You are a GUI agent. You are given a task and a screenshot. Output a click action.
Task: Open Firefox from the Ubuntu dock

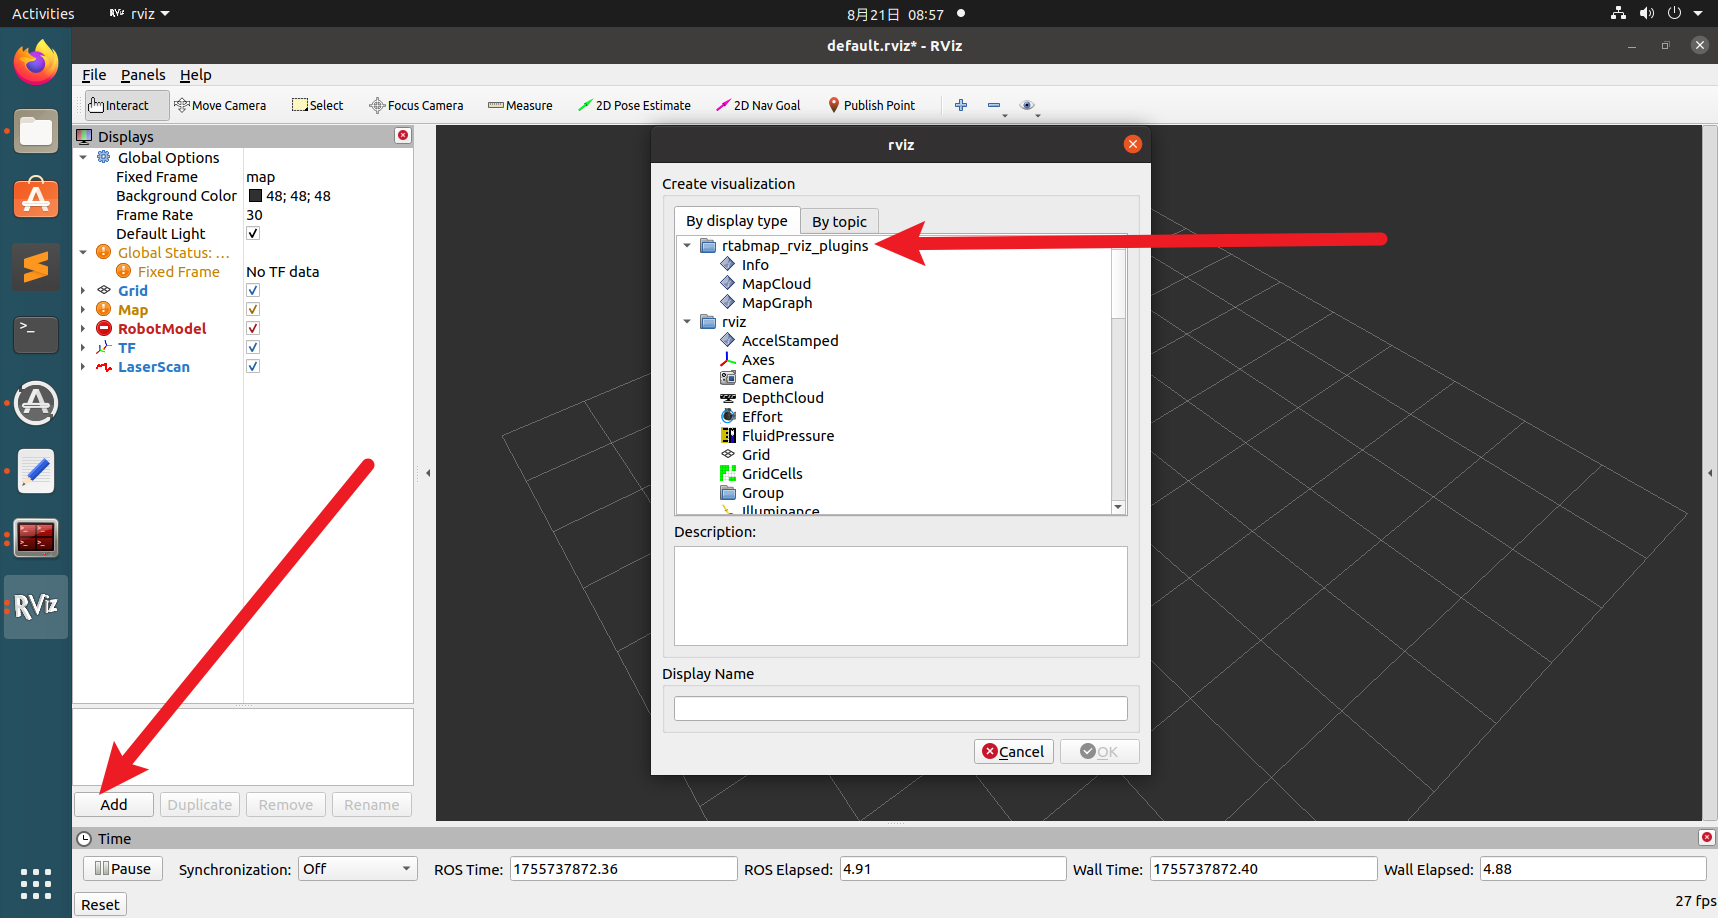coord(36,63)
